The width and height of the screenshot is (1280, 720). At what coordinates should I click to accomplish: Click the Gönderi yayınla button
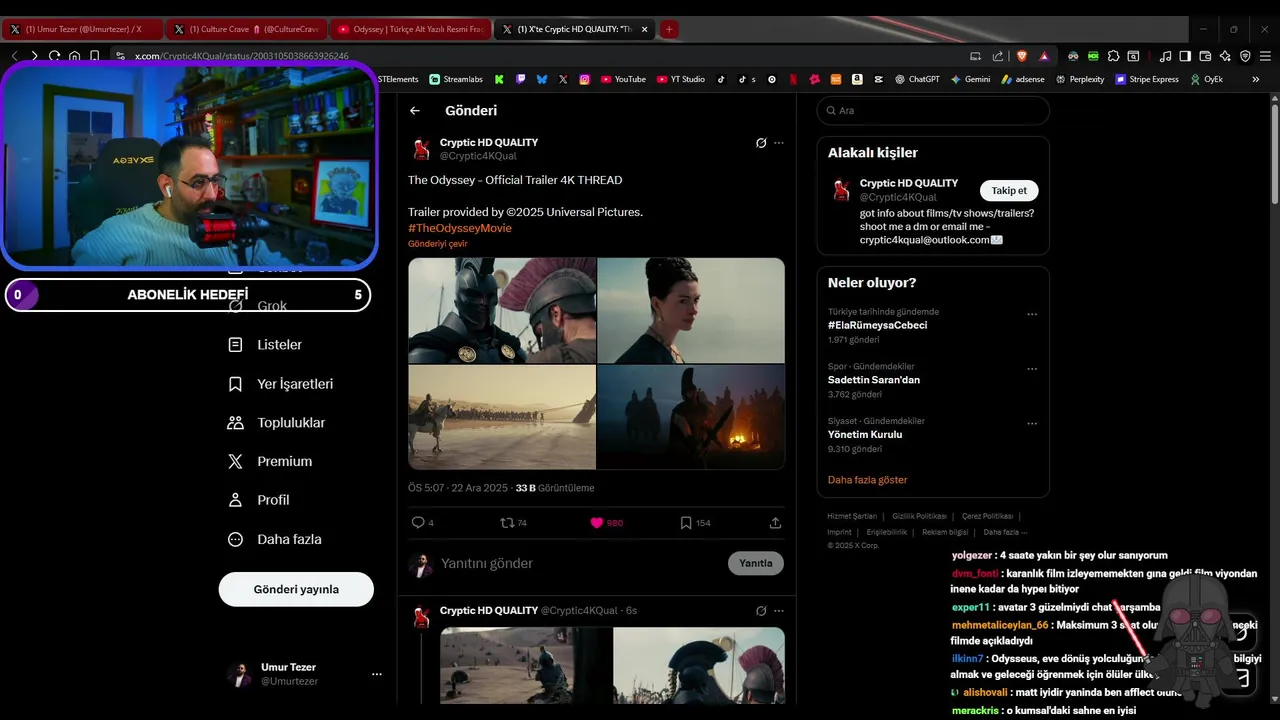296,589
